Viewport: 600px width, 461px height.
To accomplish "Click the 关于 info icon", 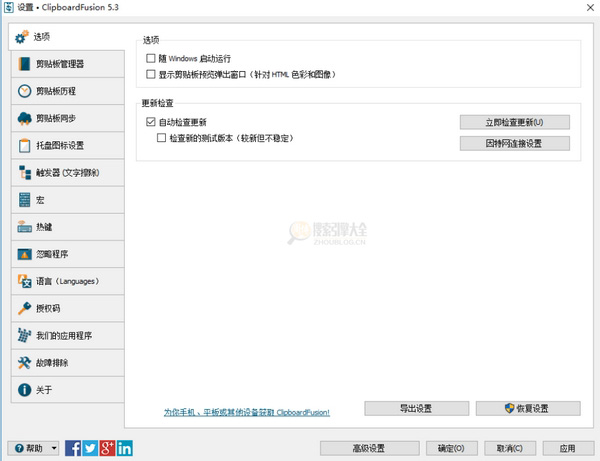I will (x=24, y=390).
